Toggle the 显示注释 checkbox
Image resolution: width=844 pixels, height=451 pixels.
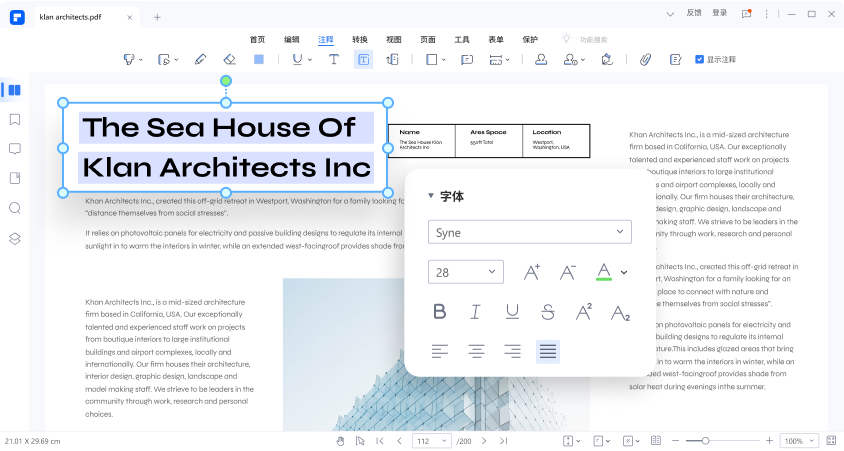point(700,60)
